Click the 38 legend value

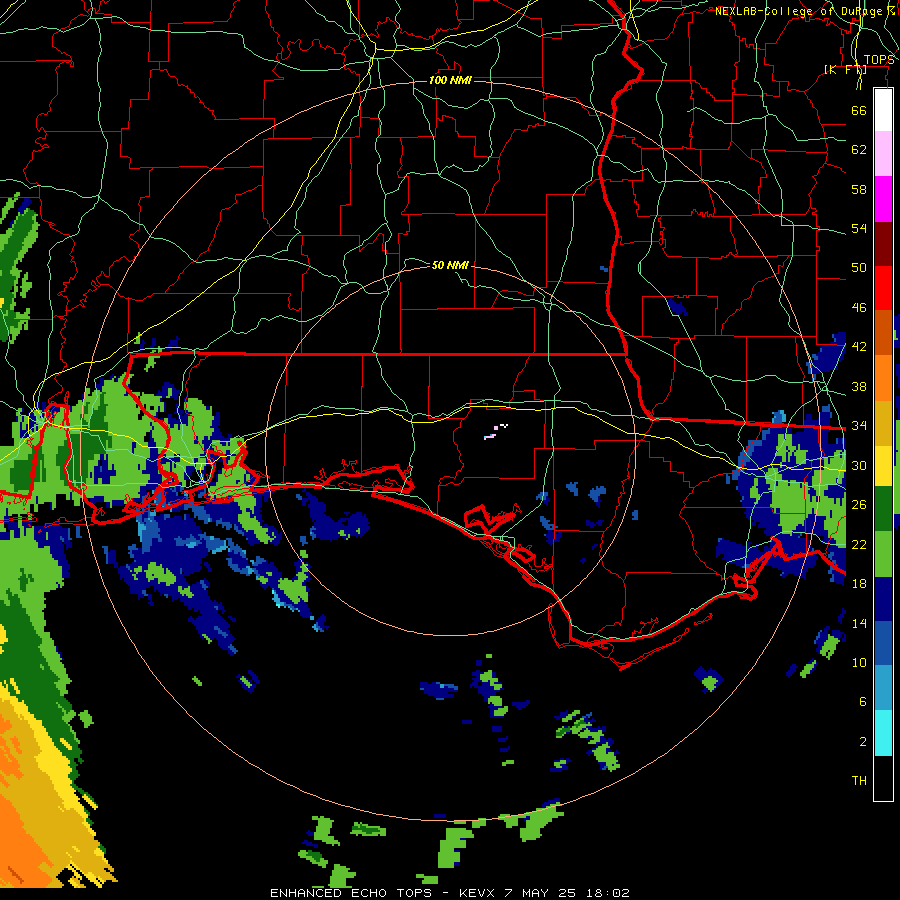[859, 386]
